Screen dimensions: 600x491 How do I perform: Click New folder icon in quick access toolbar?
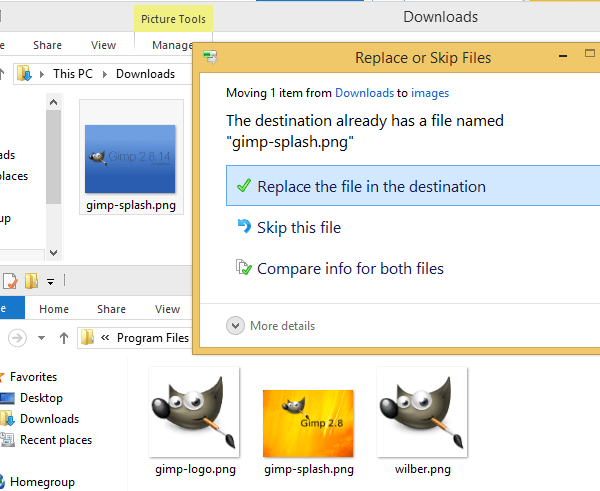pyautogui.click(x=31, y=281)
